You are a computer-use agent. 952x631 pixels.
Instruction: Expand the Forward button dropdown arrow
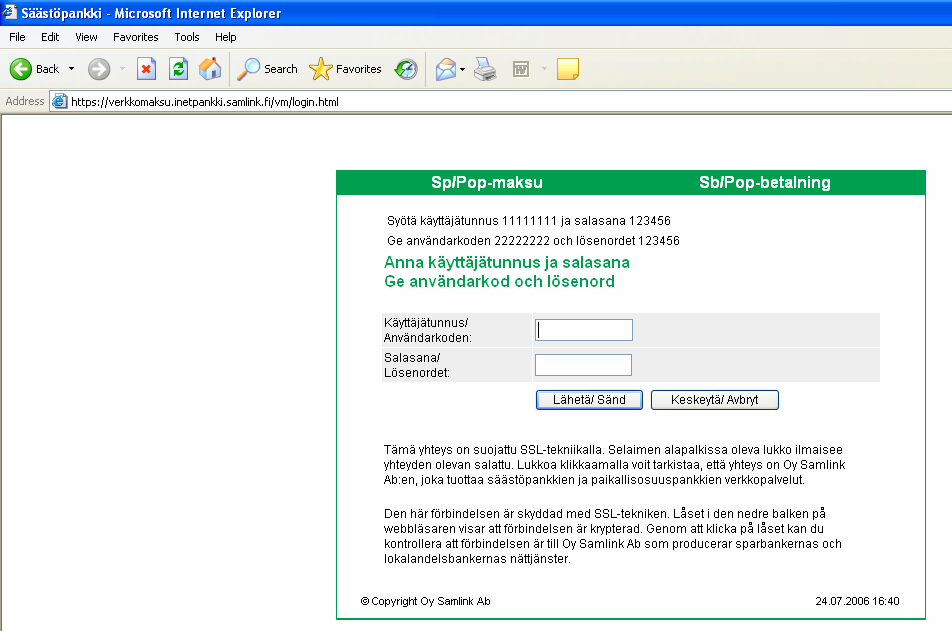tap(122, 69)
